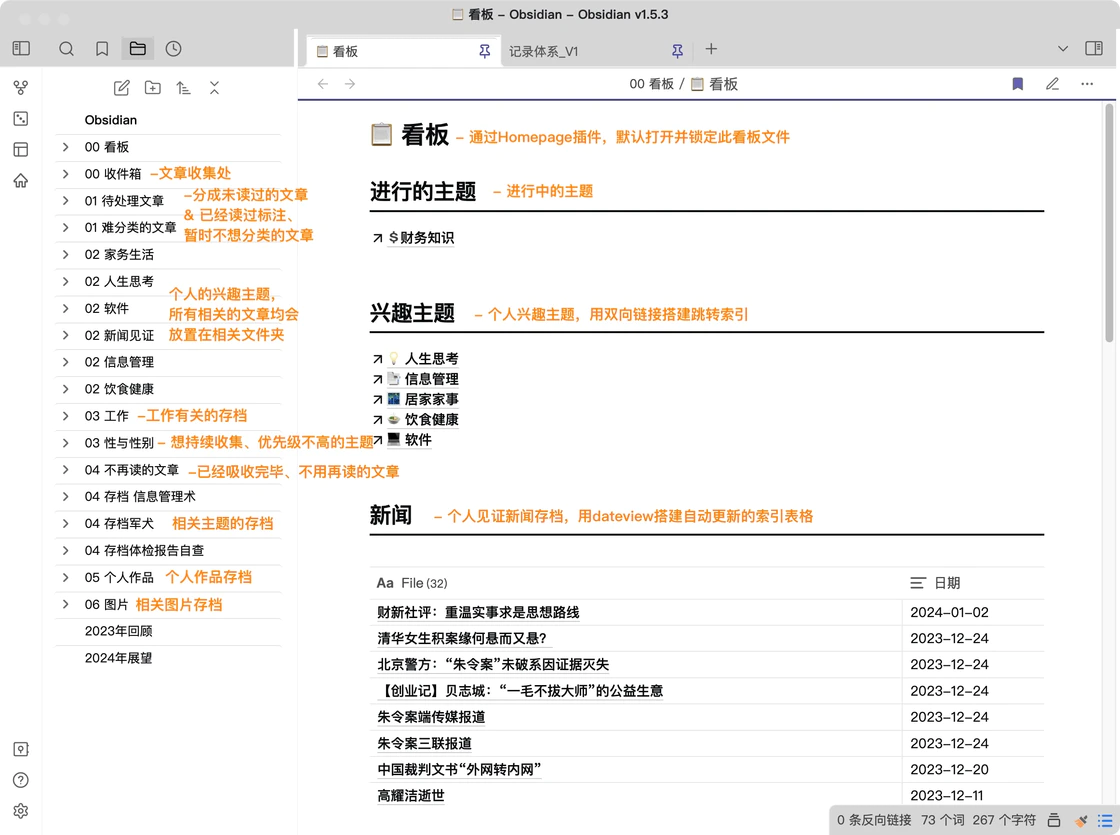The width and height of the screenshot is (1120, 835).
Task: Expand the 00 收件箱 folder
Action: coord(66,174)
